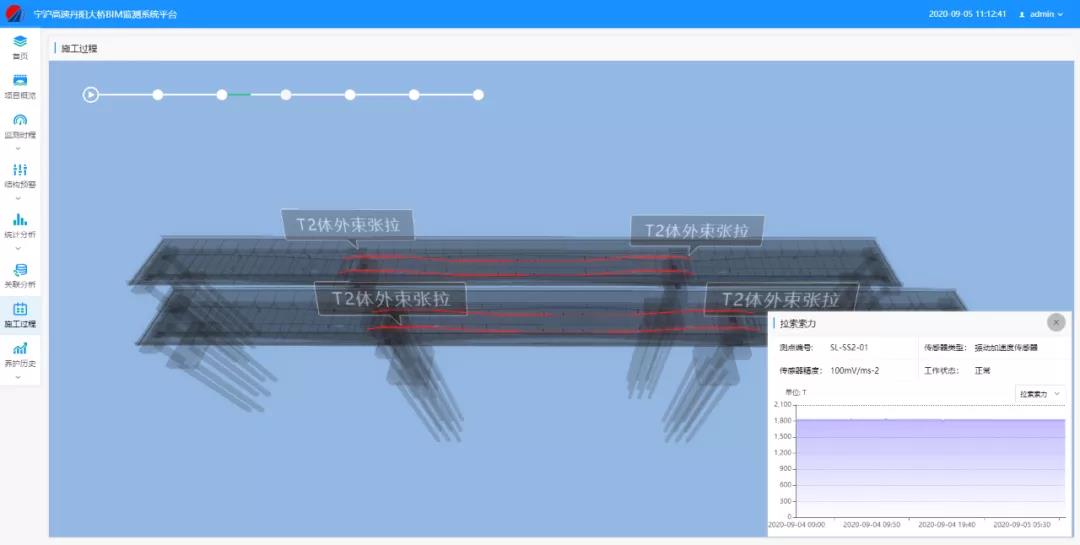
Task: Open the 养护历史 maintenance history icon
Action: (x=20, y=349)
